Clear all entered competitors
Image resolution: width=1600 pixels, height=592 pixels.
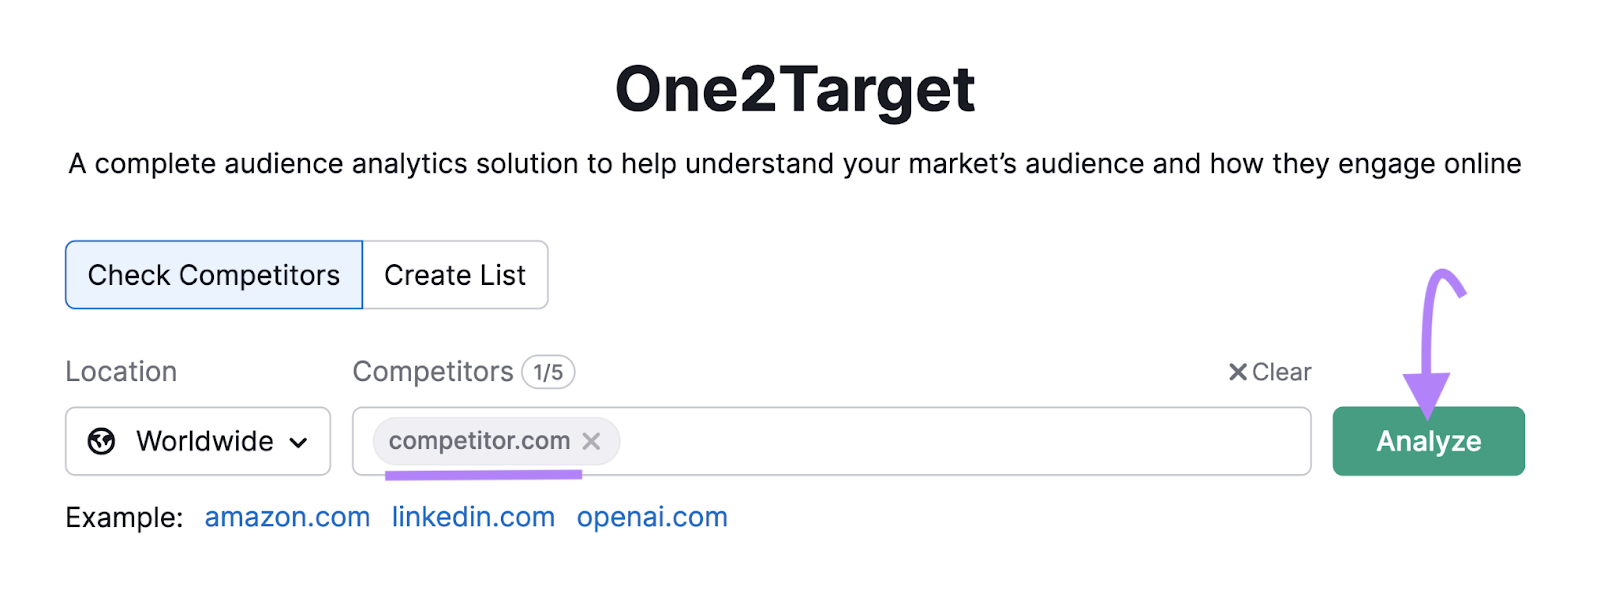(1280, 371)
